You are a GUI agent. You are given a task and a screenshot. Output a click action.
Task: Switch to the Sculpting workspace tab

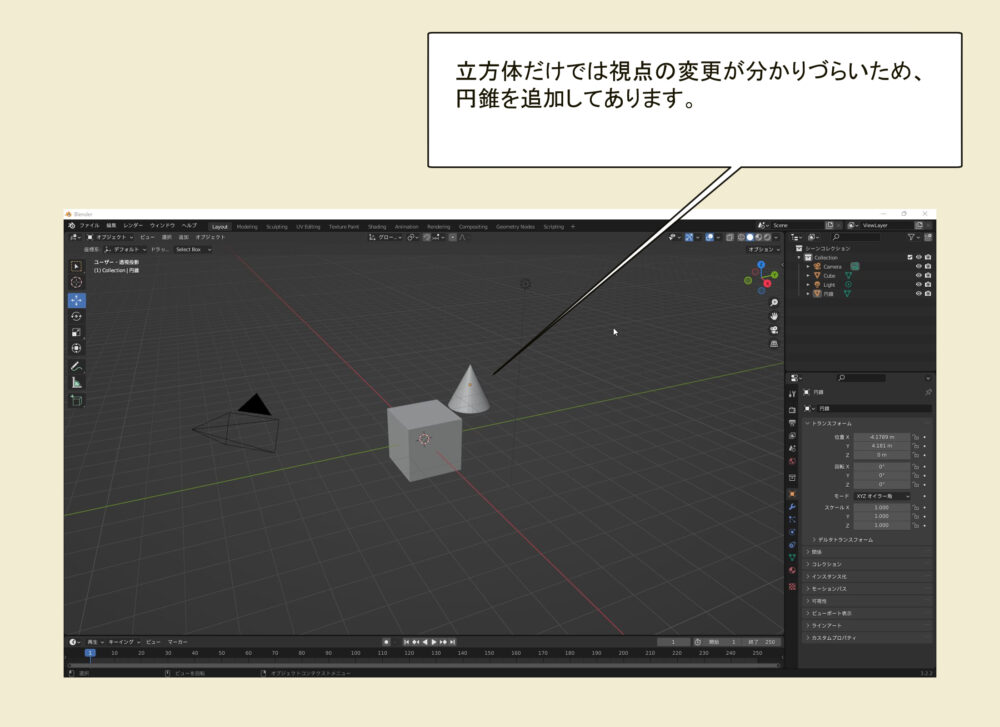(x=277, y=226)
